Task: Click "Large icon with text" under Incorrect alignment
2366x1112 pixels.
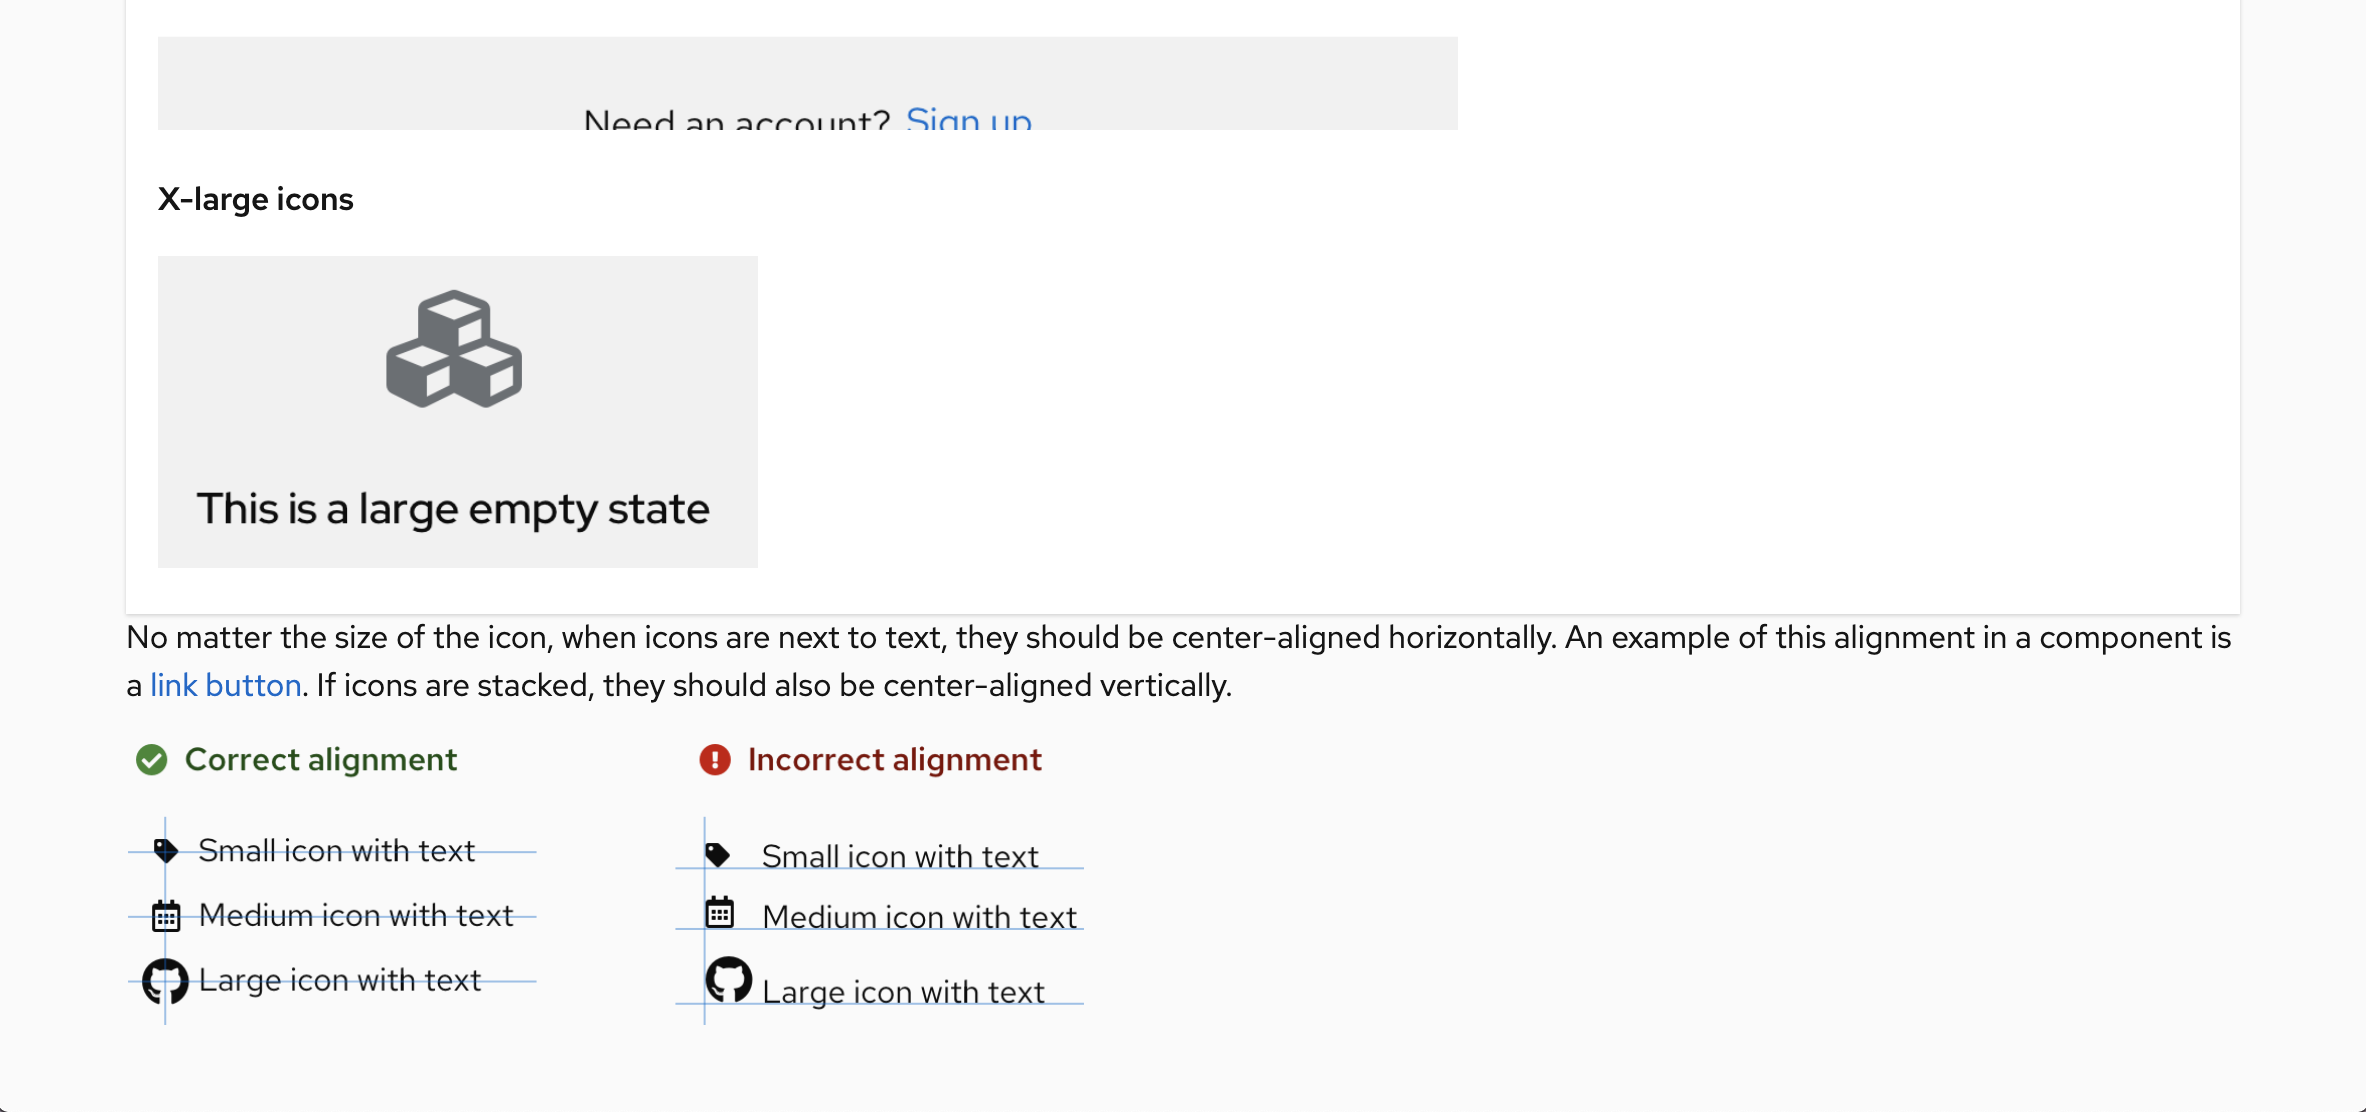Action: (x=903, y=992)
